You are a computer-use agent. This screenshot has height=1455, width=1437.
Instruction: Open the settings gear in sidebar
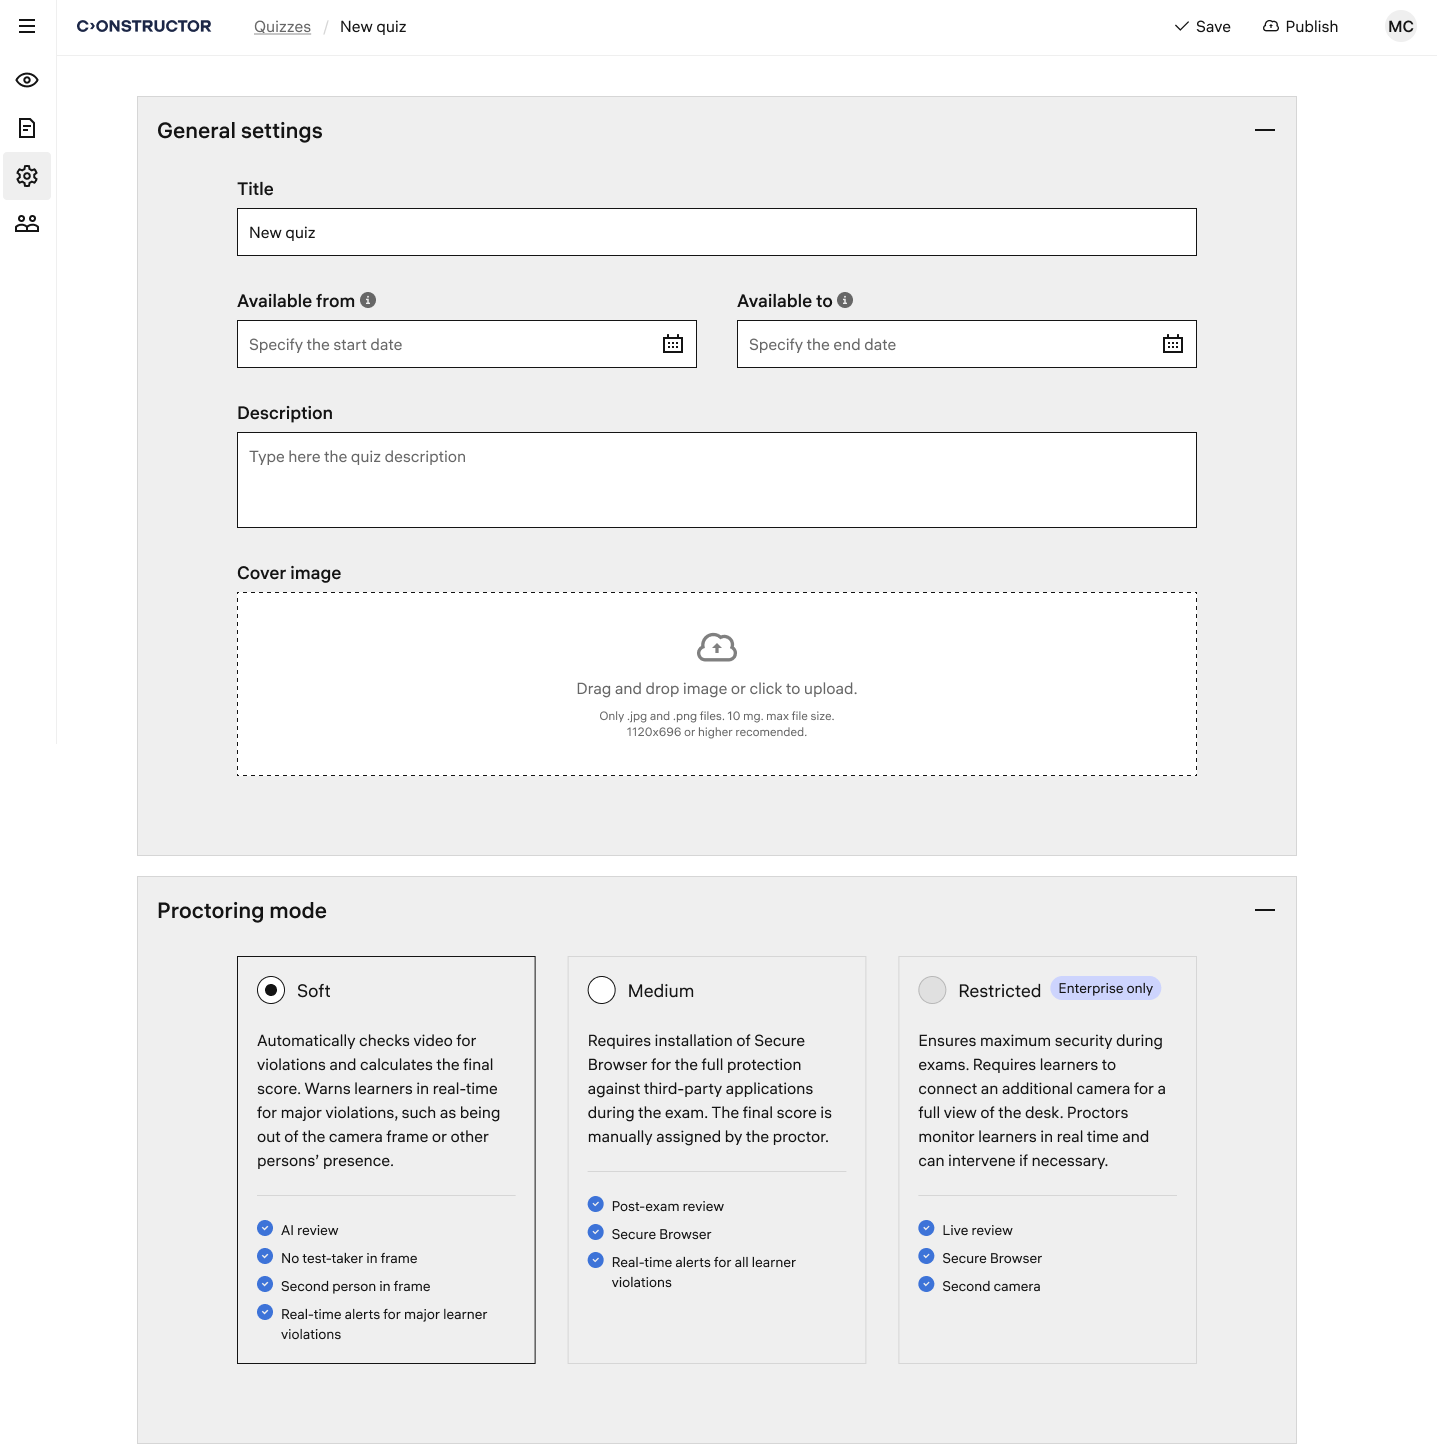pos(27,176)
